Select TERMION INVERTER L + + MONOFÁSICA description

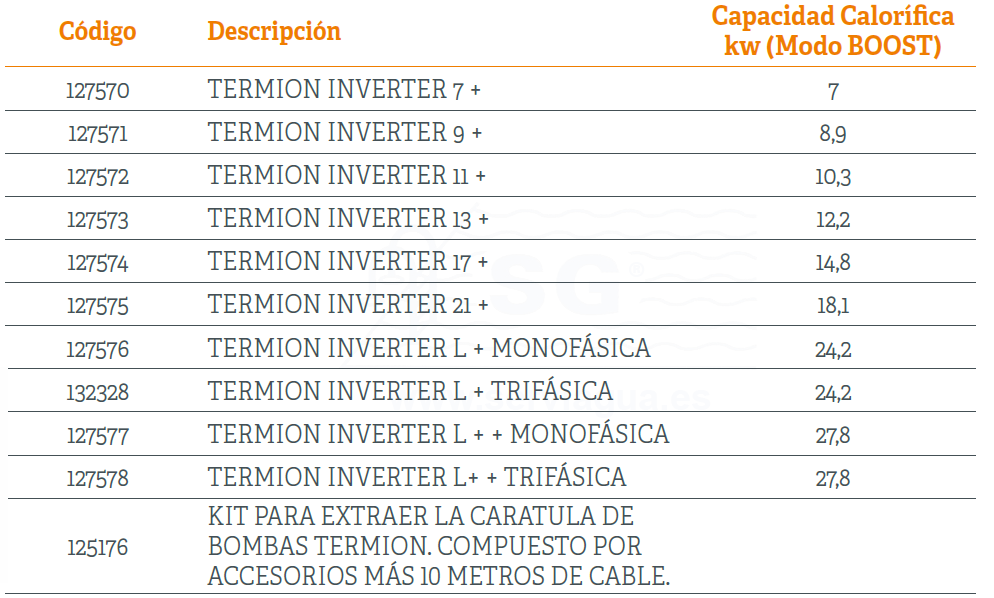click(438, 435)
